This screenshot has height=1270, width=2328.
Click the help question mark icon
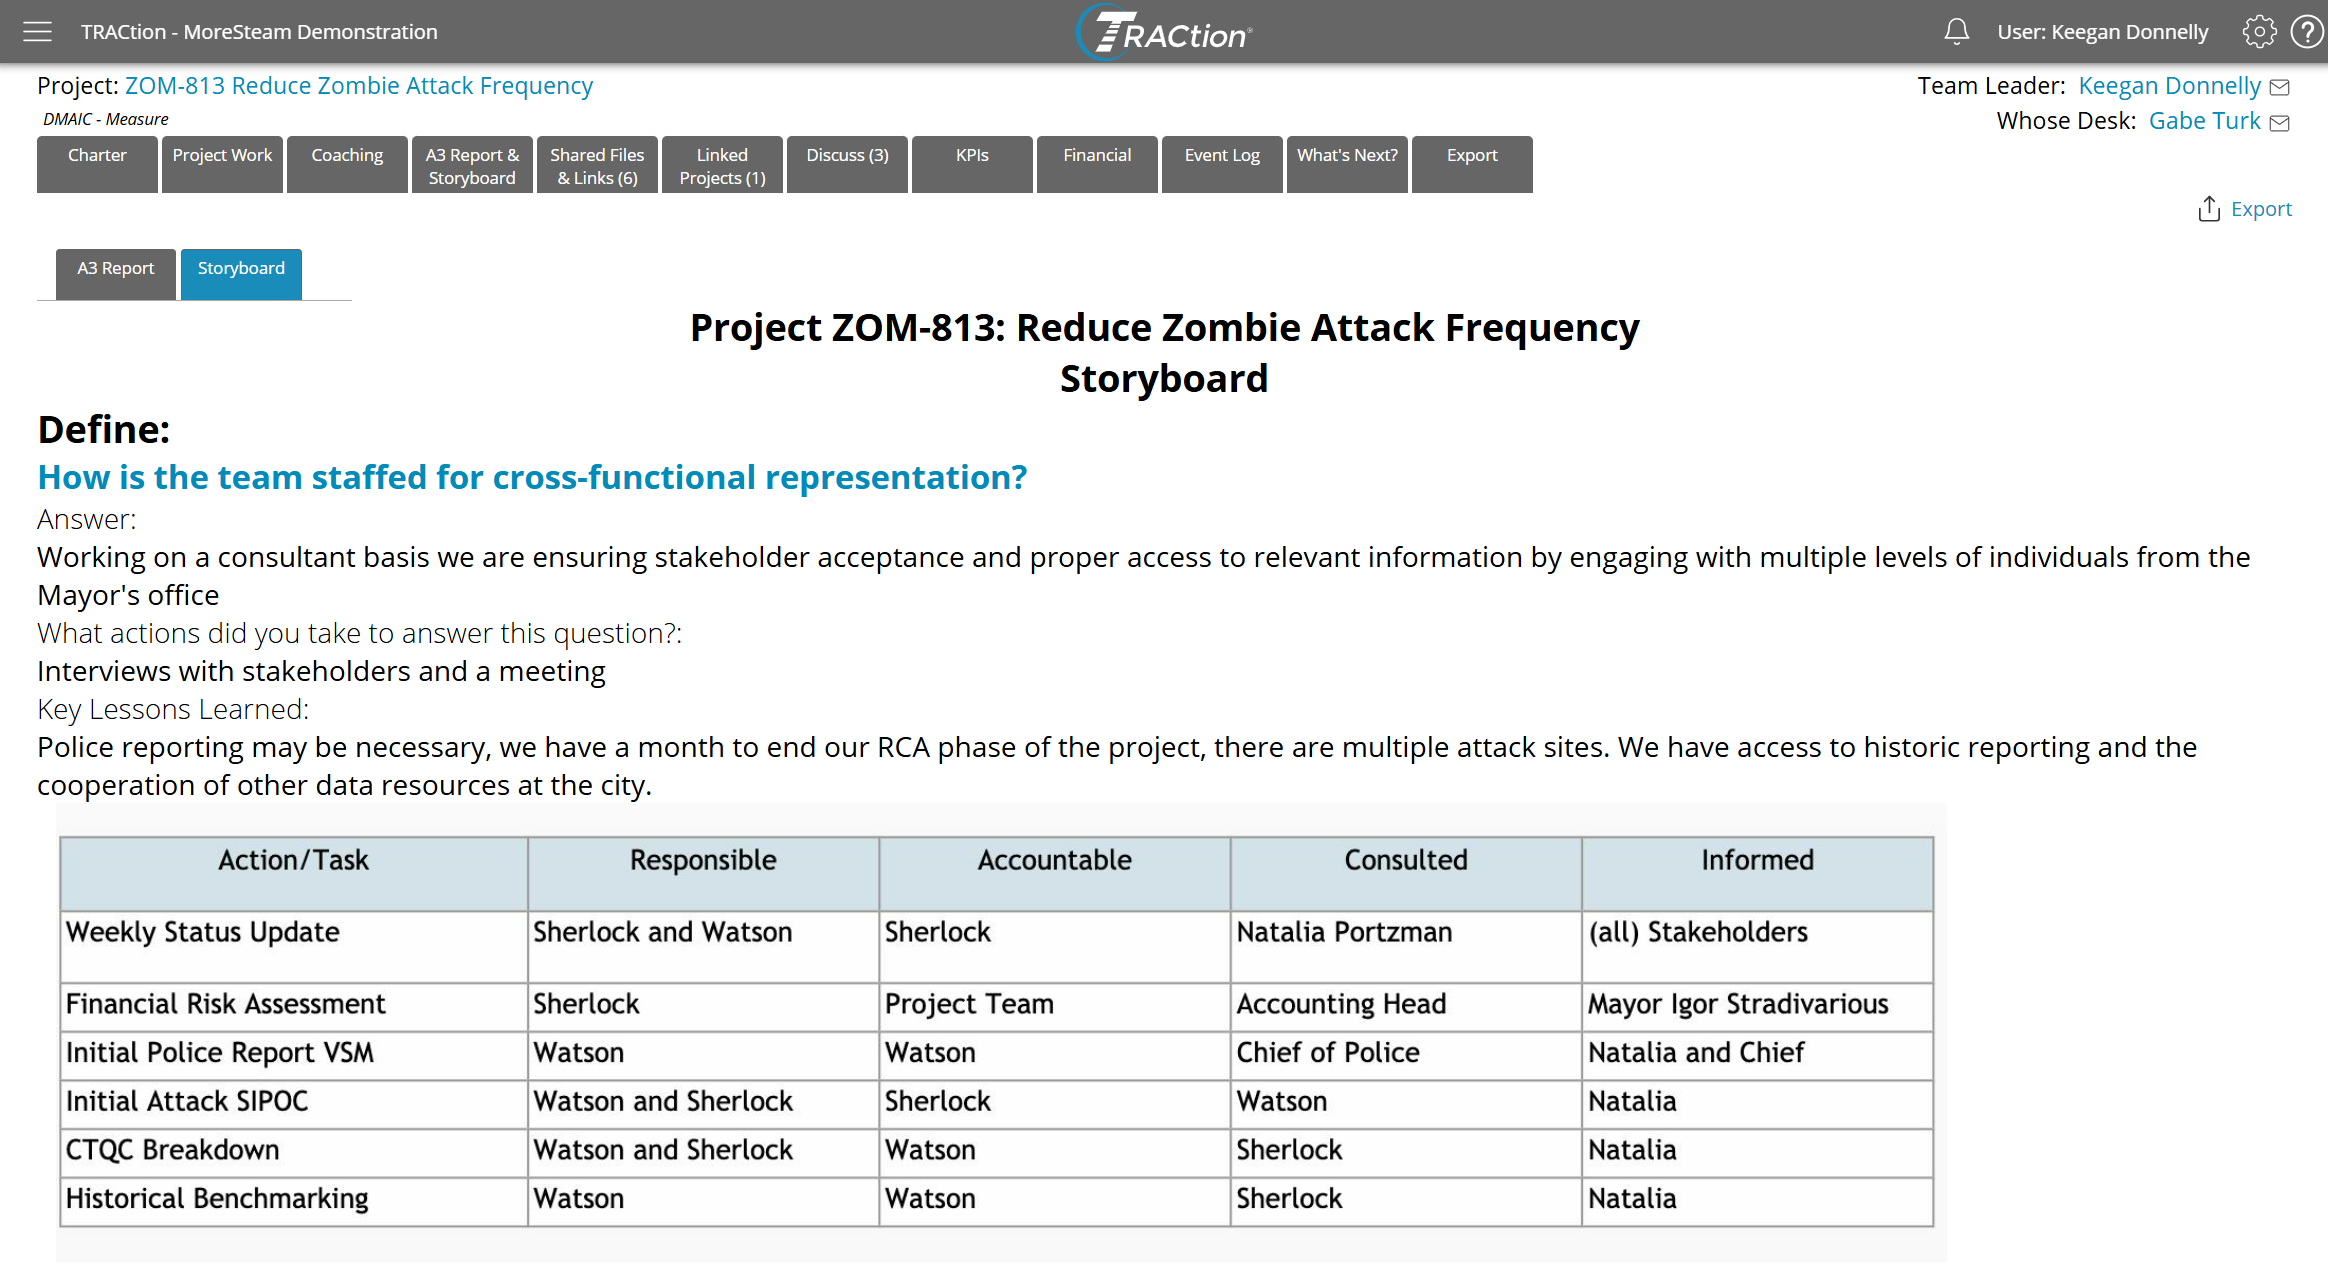pos(2307,32)
